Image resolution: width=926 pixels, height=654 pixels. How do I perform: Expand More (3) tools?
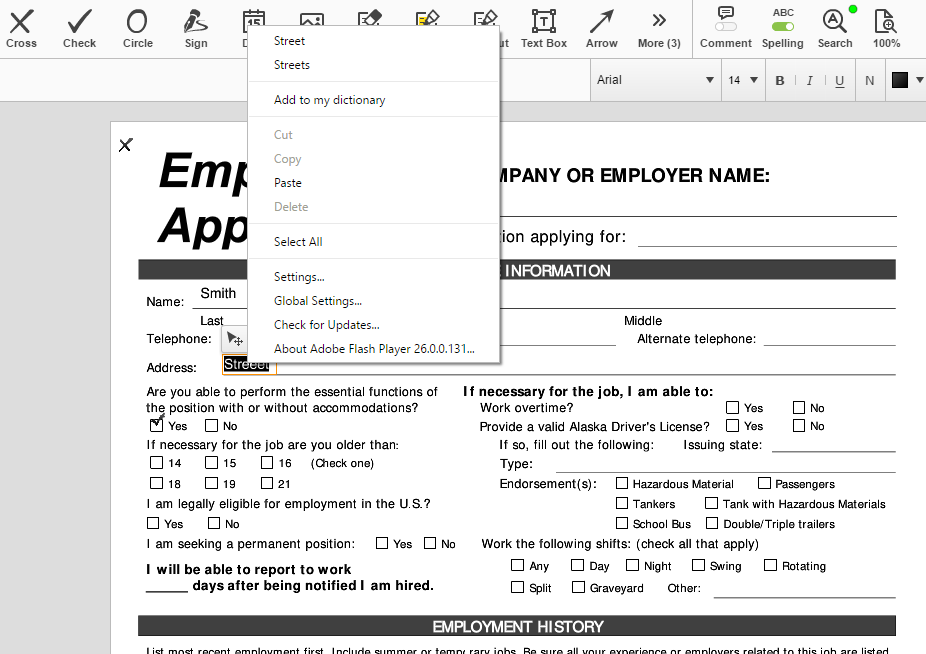659,29
